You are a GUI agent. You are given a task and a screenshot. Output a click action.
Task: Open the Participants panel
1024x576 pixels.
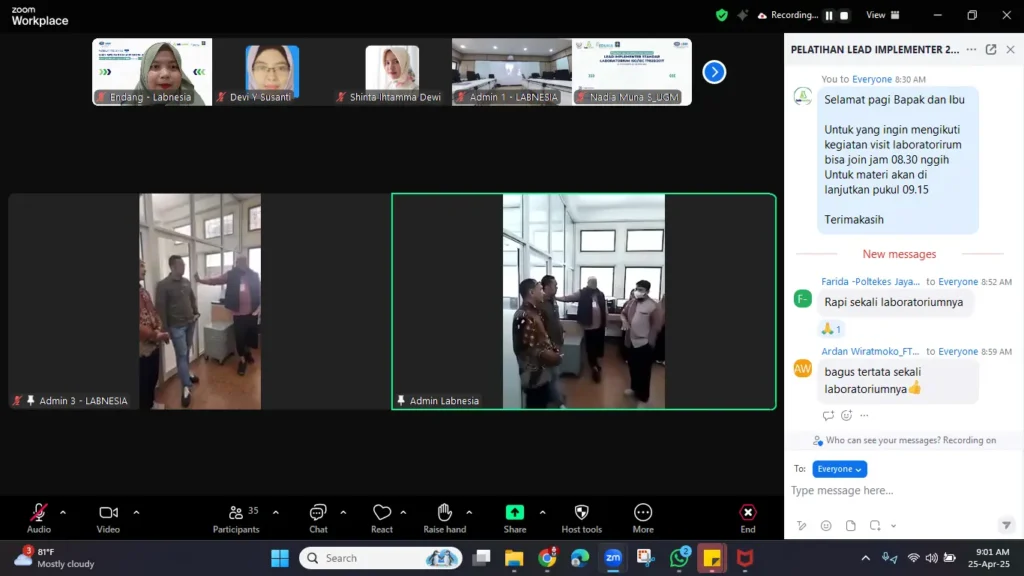tap(236, 513)
